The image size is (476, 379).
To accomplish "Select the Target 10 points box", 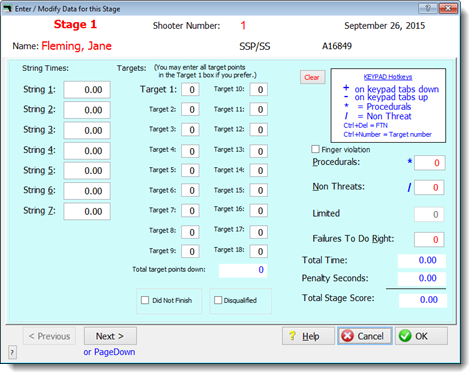I will coord(259,89).
